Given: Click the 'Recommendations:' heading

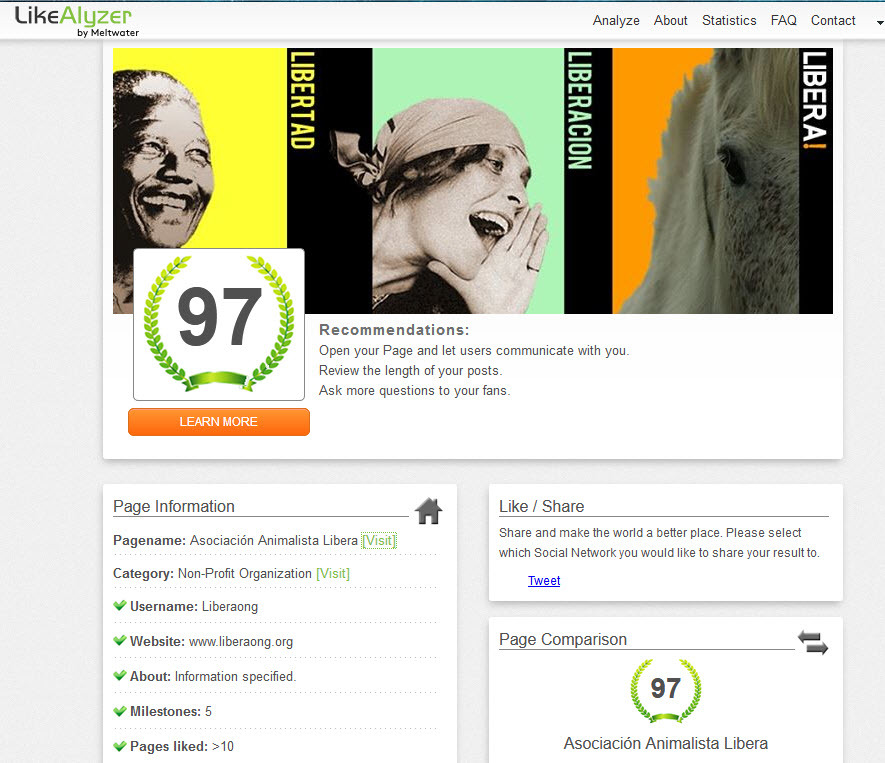Looking at the screenshot, I should tap(394, 330).
